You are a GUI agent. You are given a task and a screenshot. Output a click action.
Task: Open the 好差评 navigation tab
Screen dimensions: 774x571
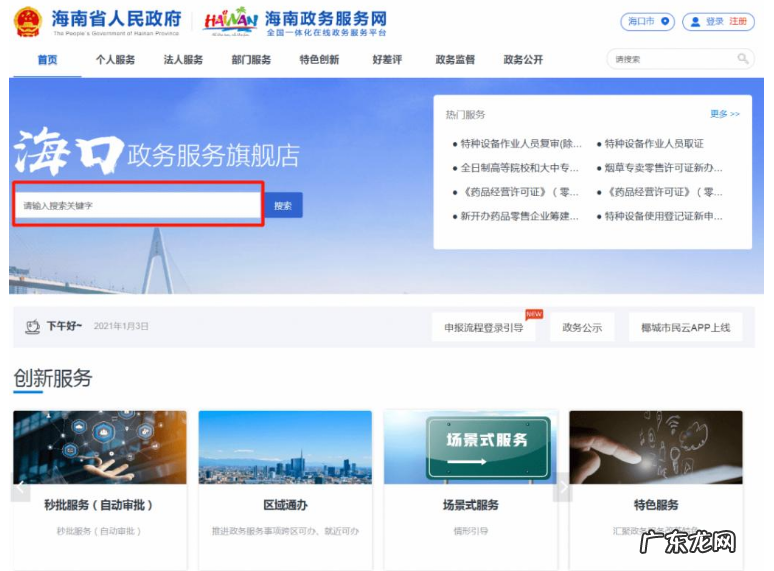pyautogui.click(x=387, y=60)
